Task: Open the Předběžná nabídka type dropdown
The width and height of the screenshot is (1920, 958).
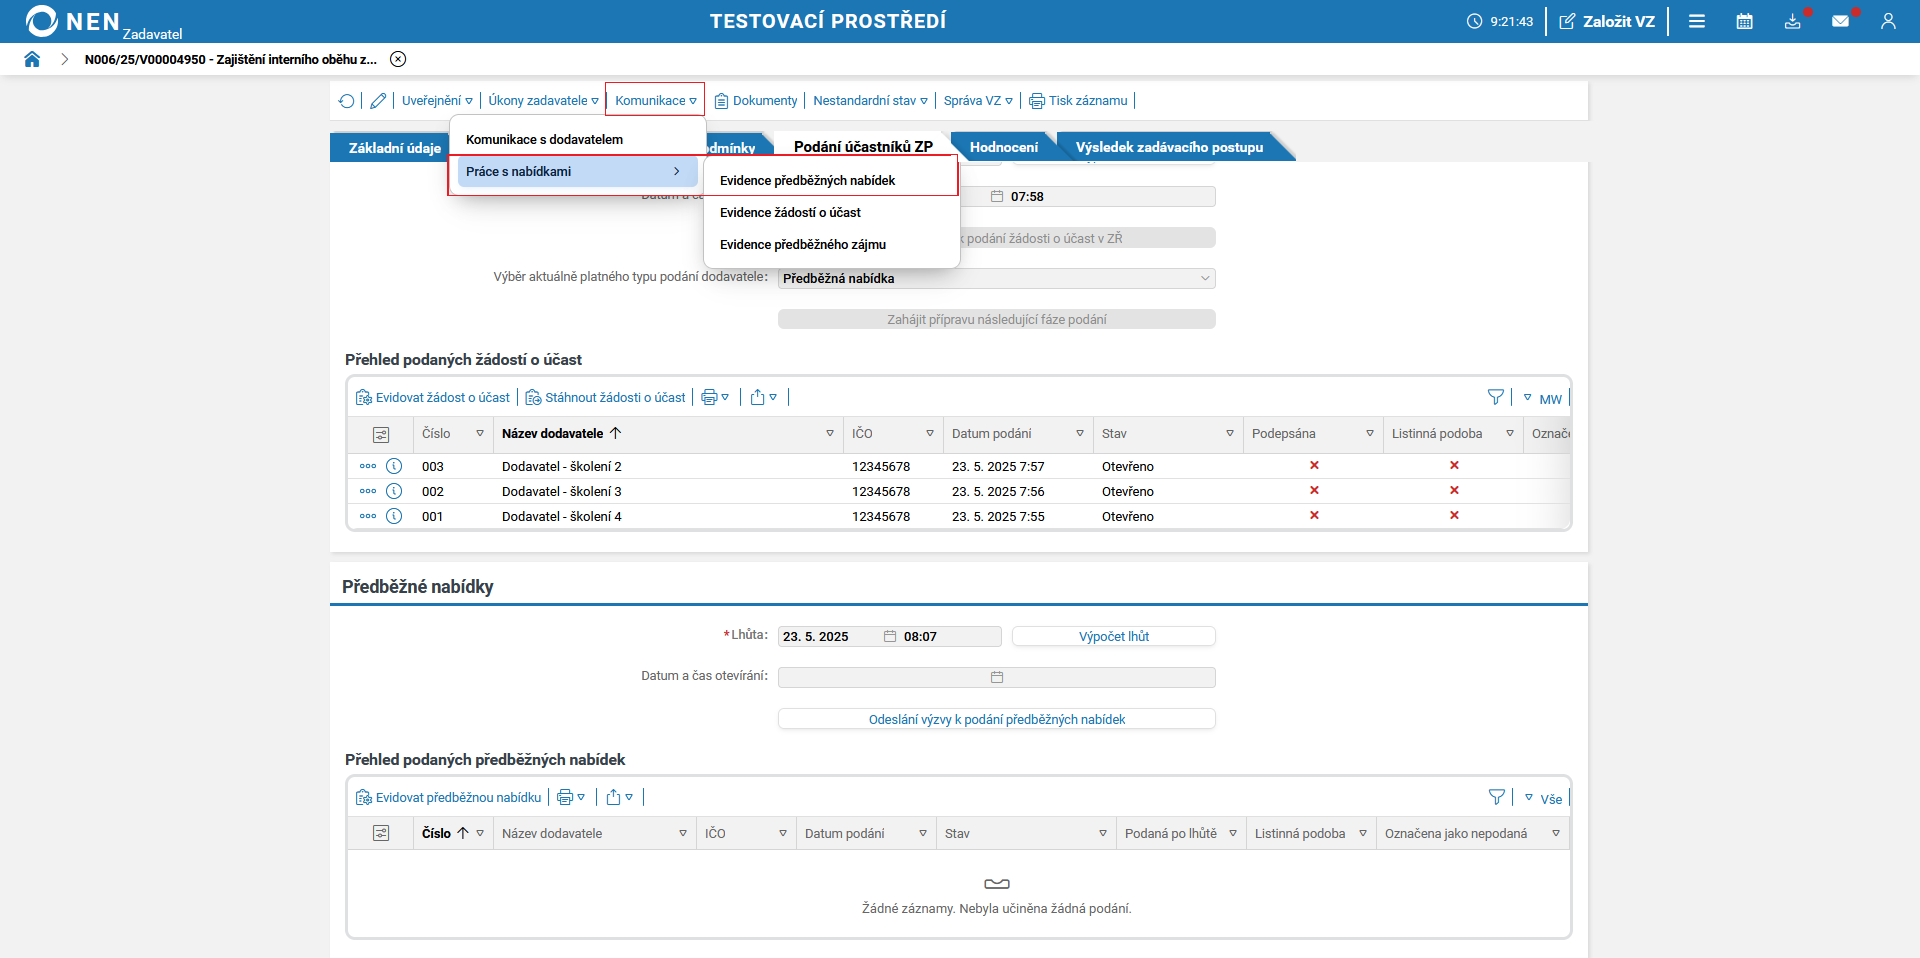Action: click(x=996, y=279)
